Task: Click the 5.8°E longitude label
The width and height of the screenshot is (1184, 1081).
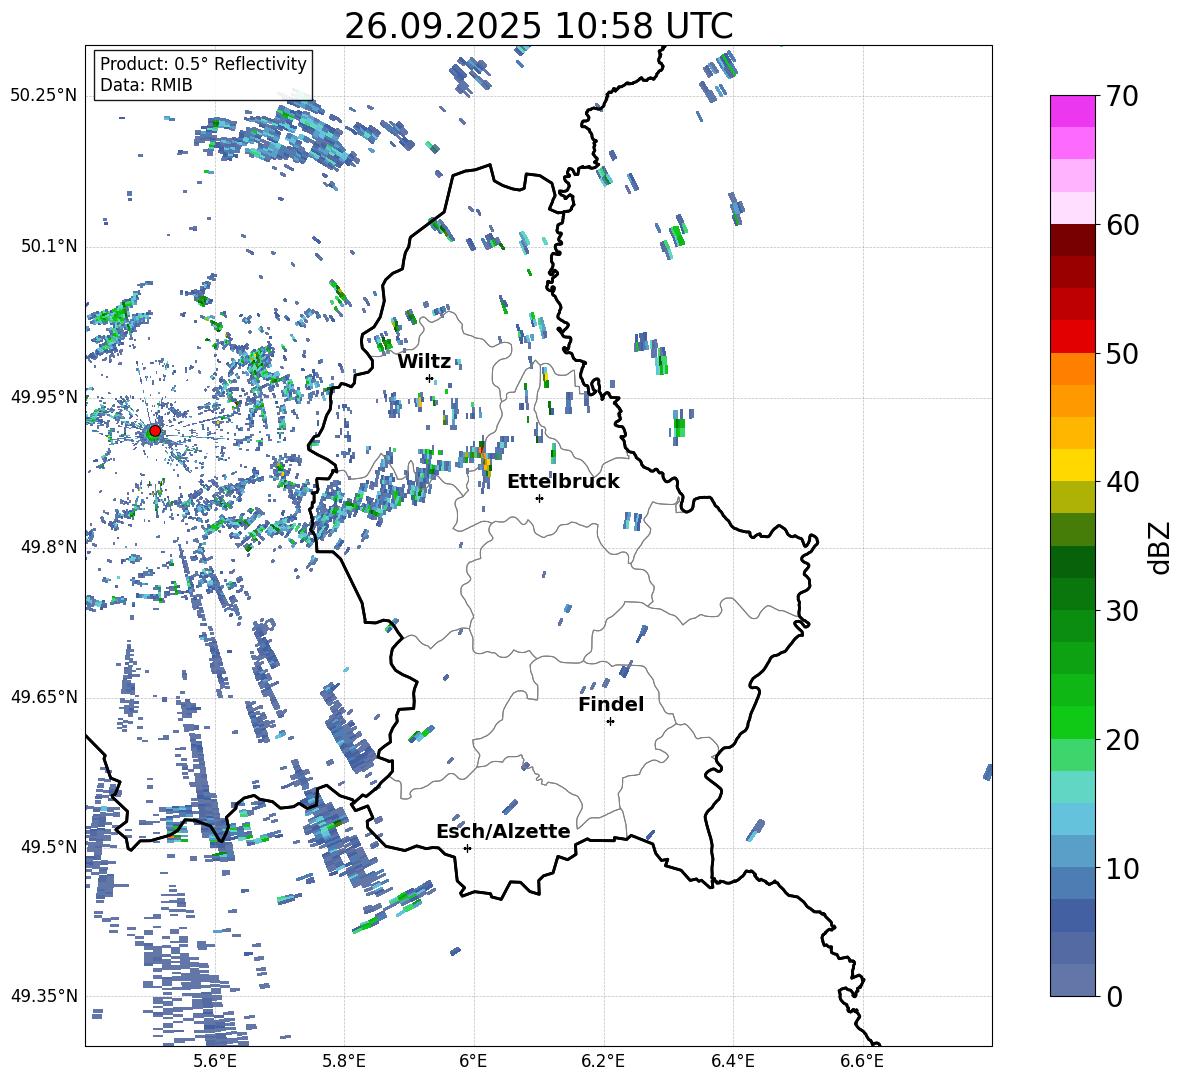Action: tap(344, 1061)
